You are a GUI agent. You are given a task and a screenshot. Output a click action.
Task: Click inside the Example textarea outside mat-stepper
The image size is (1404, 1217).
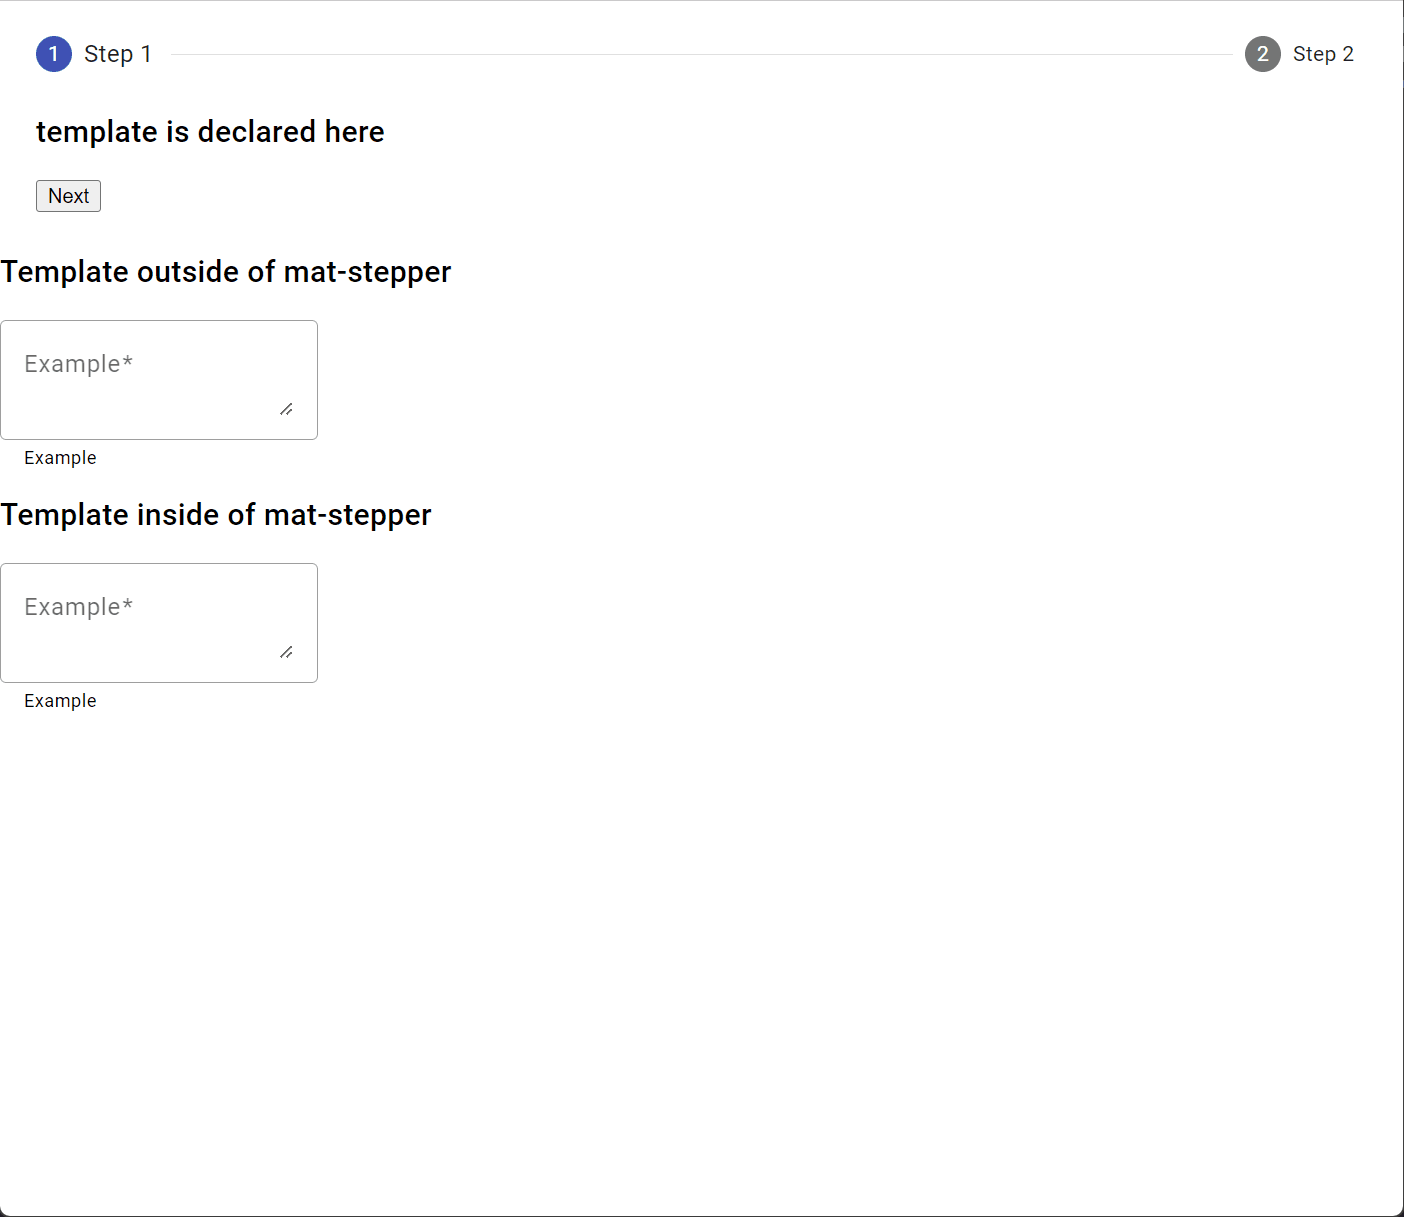[158, 380]
